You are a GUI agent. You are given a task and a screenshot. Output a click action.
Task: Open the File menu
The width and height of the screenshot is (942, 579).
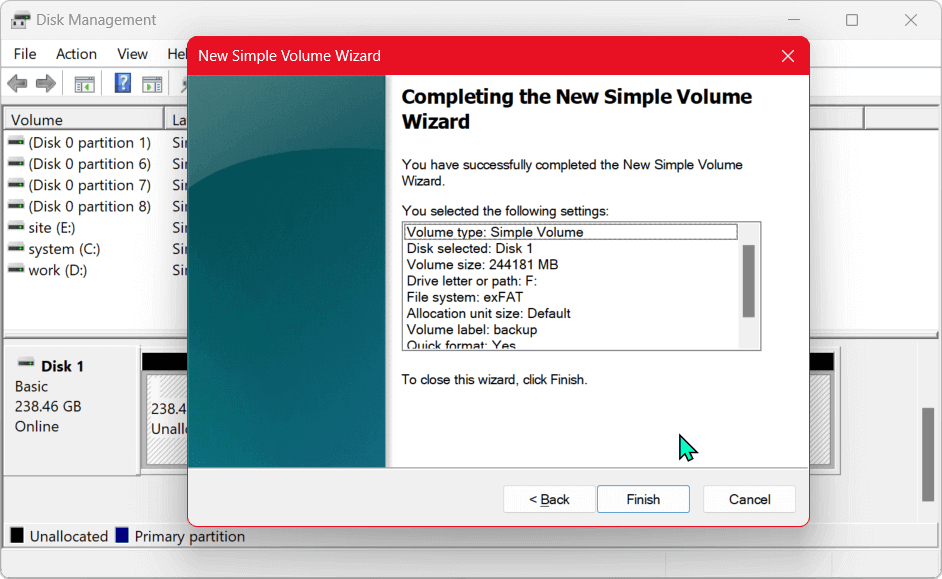[24, 54]
